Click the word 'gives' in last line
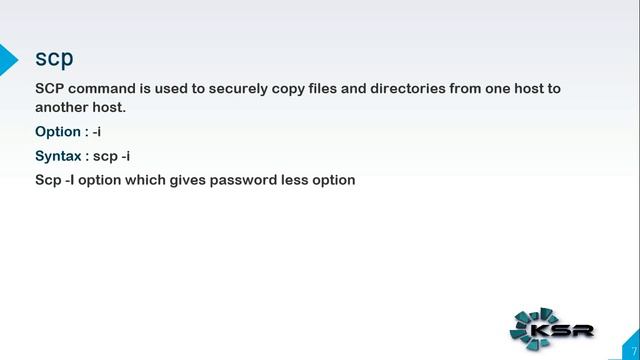640x360 pixels. (x=188, y=180)
